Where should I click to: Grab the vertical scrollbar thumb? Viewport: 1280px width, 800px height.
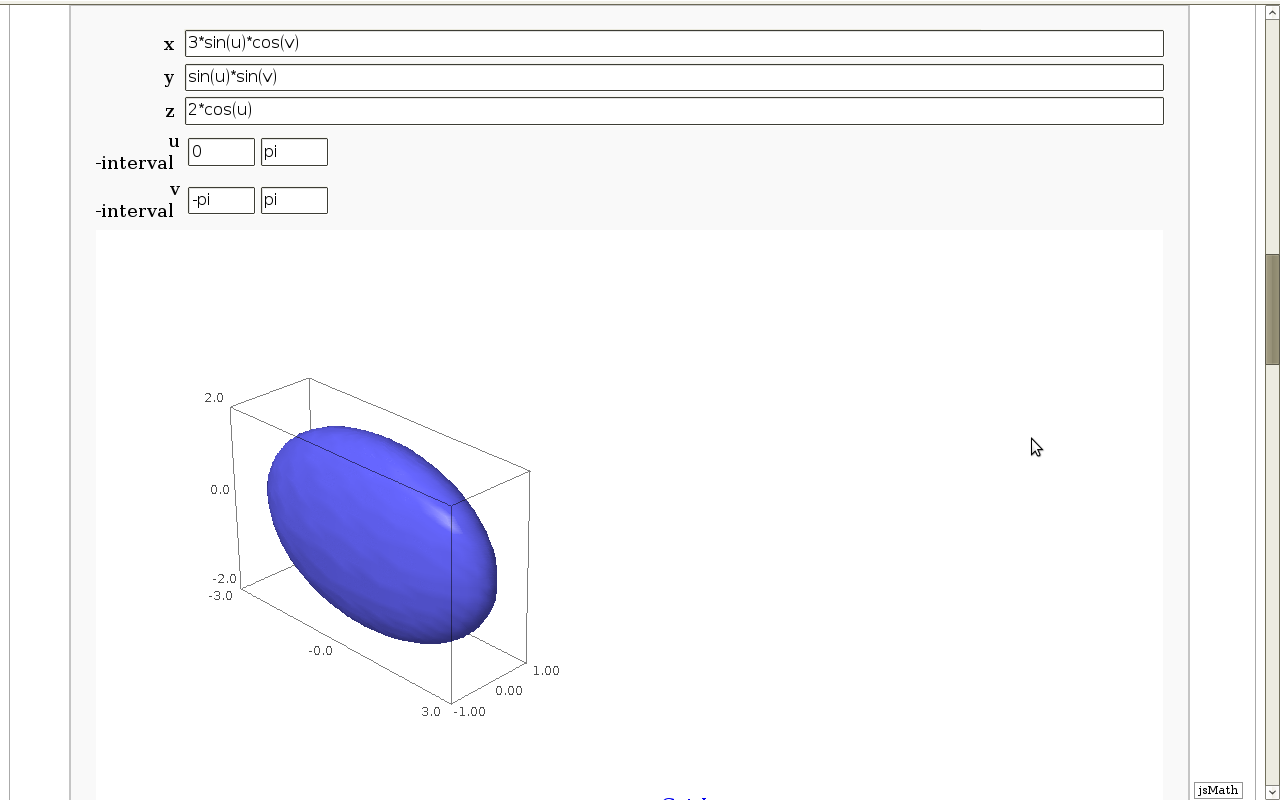tap(1272, 309)
